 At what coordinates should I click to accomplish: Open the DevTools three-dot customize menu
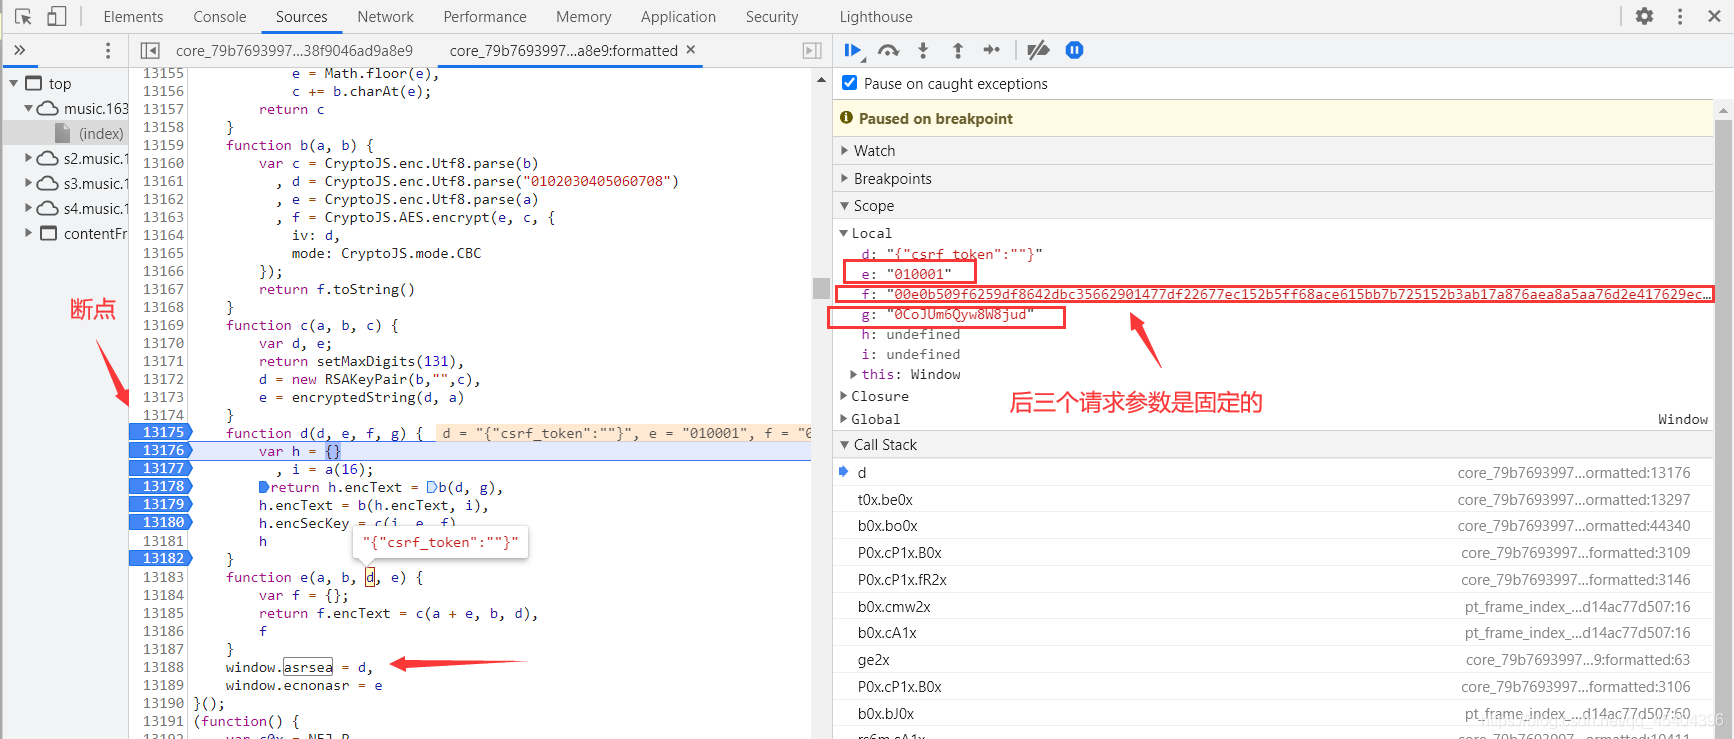click(1680, 16)
